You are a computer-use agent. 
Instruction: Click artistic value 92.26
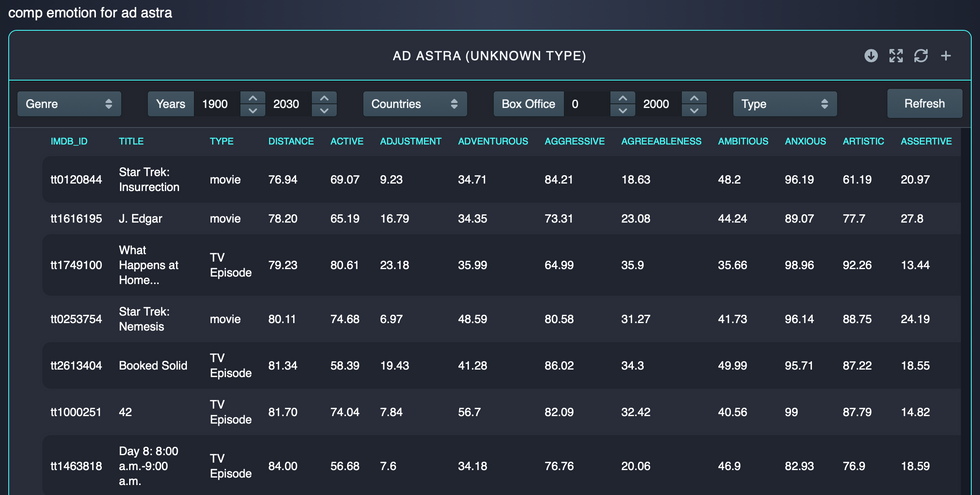pyautogui.click(x=857, y=265)
